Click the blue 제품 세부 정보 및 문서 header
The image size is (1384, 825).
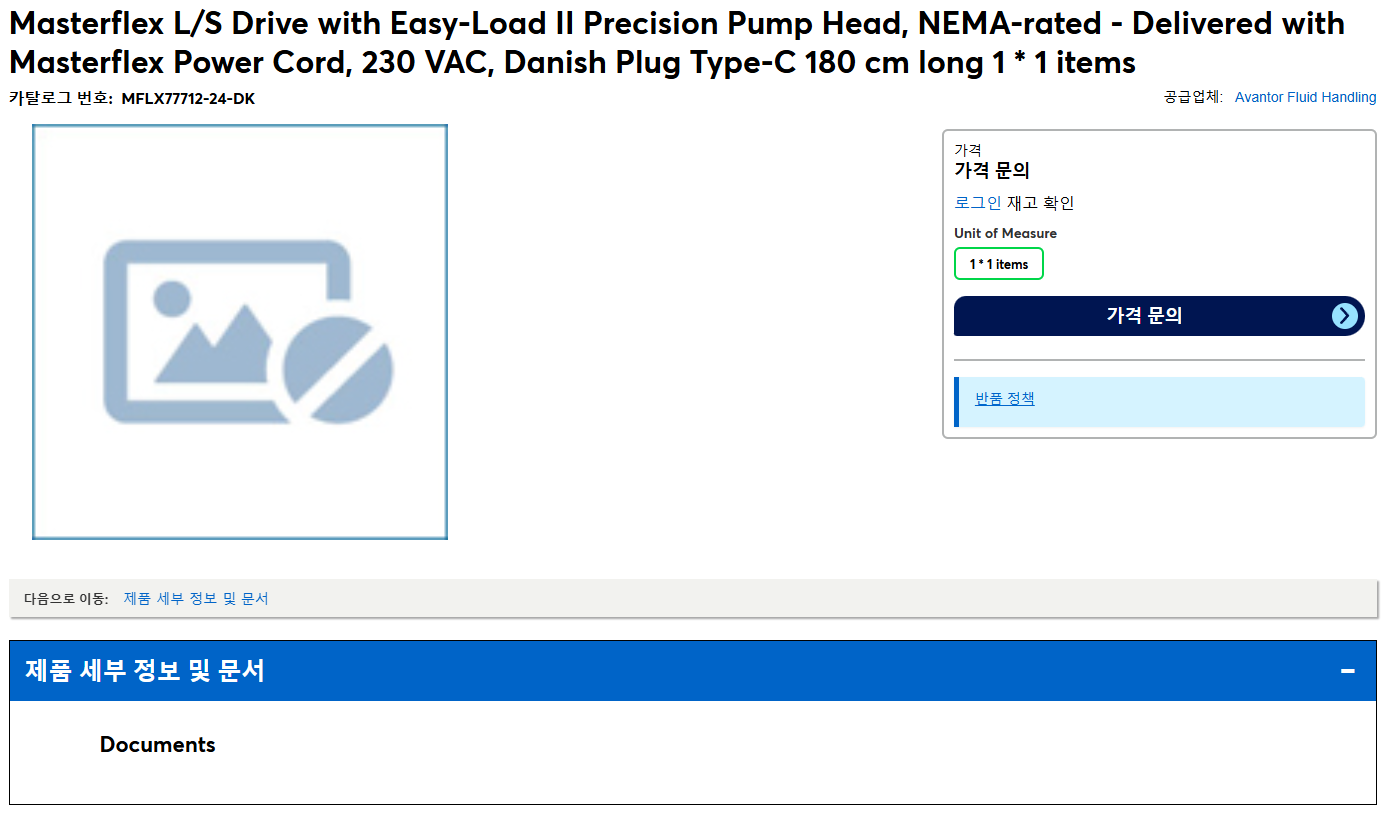[693, 671]
